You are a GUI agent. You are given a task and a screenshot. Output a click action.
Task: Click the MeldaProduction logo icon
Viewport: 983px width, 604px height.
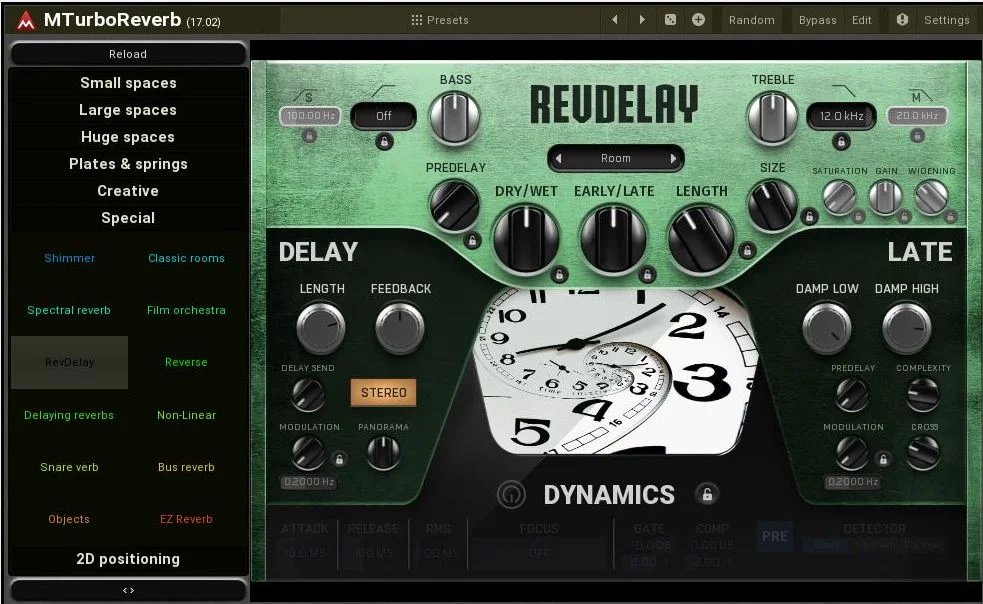(26, 21)
